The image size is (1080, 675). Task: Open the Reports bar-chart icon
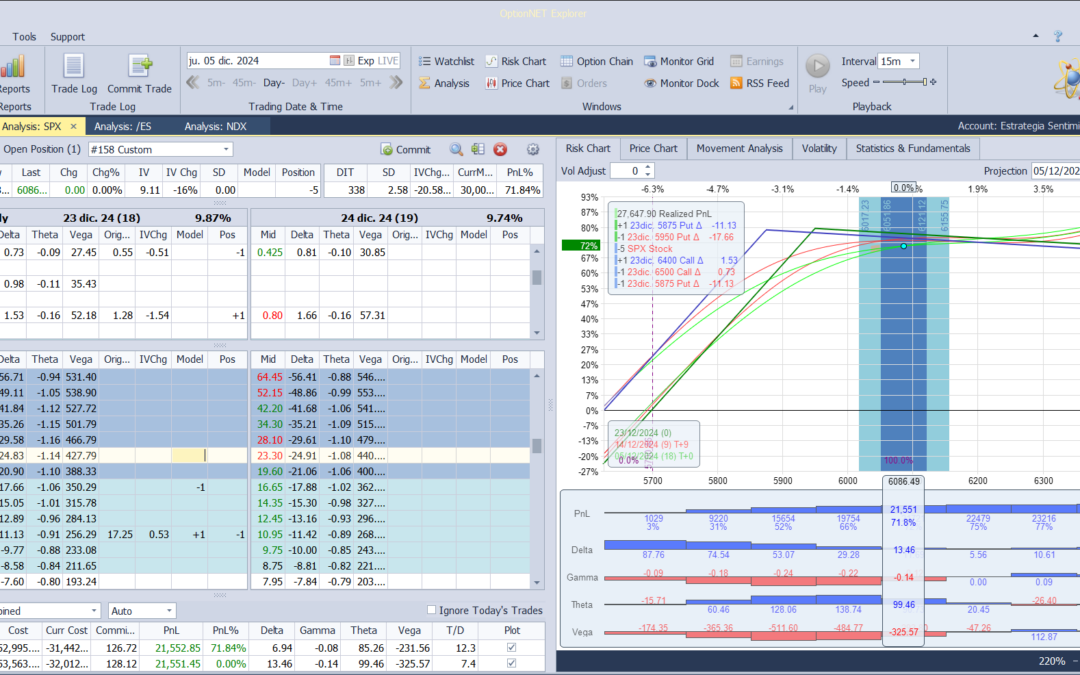[x=12, y=67]
